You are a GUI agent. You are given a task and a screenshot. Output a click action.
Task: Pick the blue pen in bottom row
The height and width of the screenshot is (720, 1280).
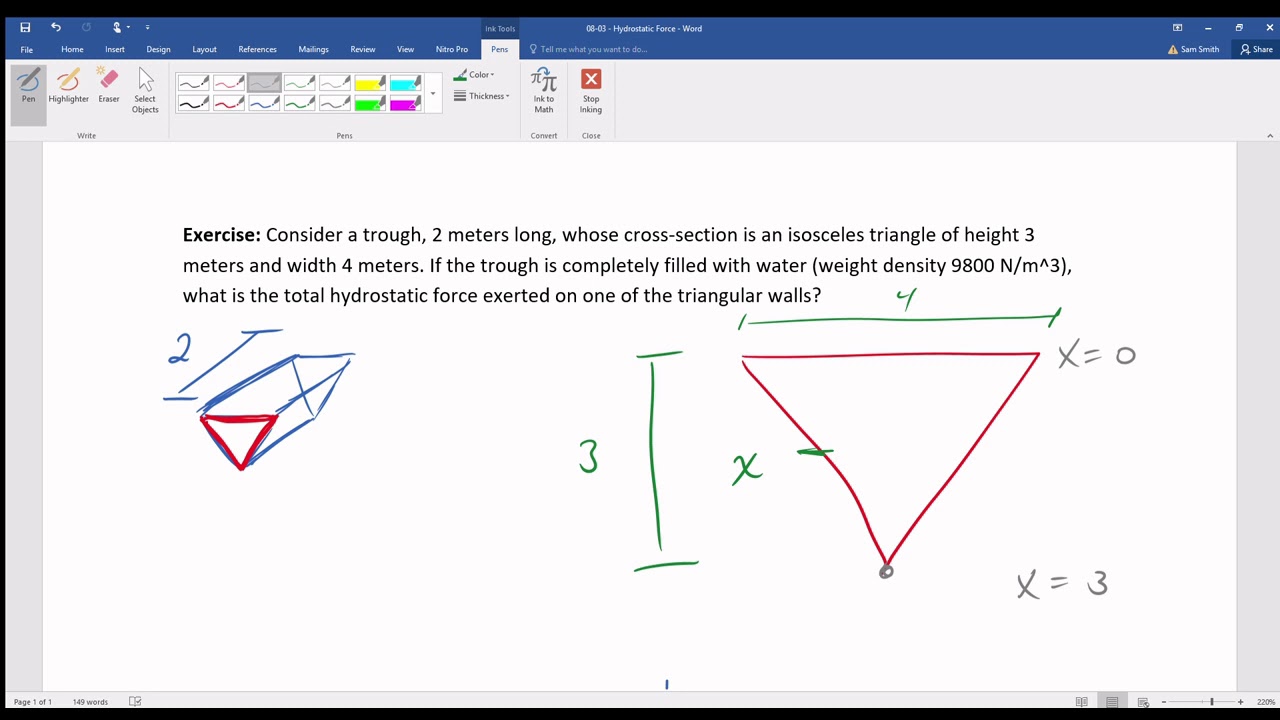264,104
